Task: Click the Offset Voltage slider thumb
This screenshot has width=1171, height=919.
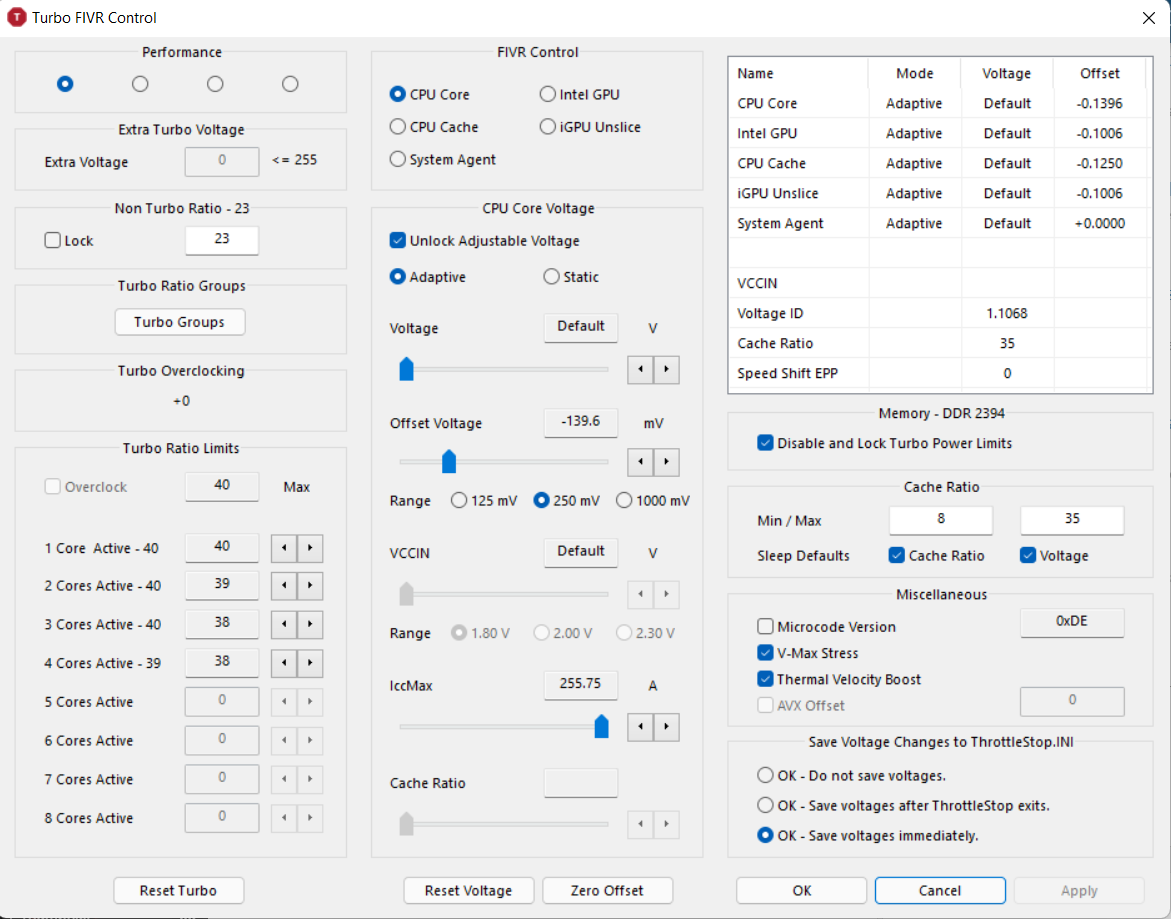Action: 449,461
